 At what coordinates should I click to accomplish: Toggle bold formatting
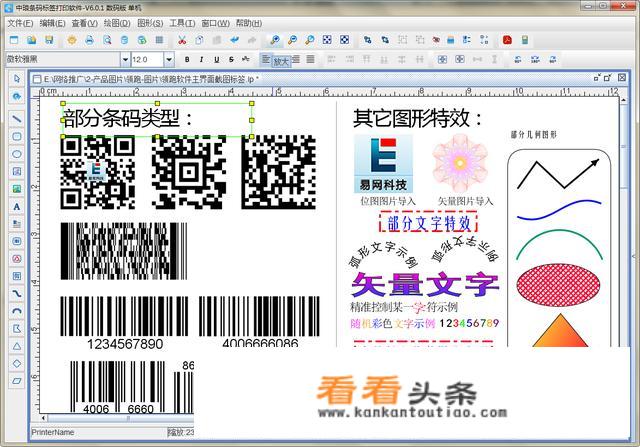coord(187,60)
